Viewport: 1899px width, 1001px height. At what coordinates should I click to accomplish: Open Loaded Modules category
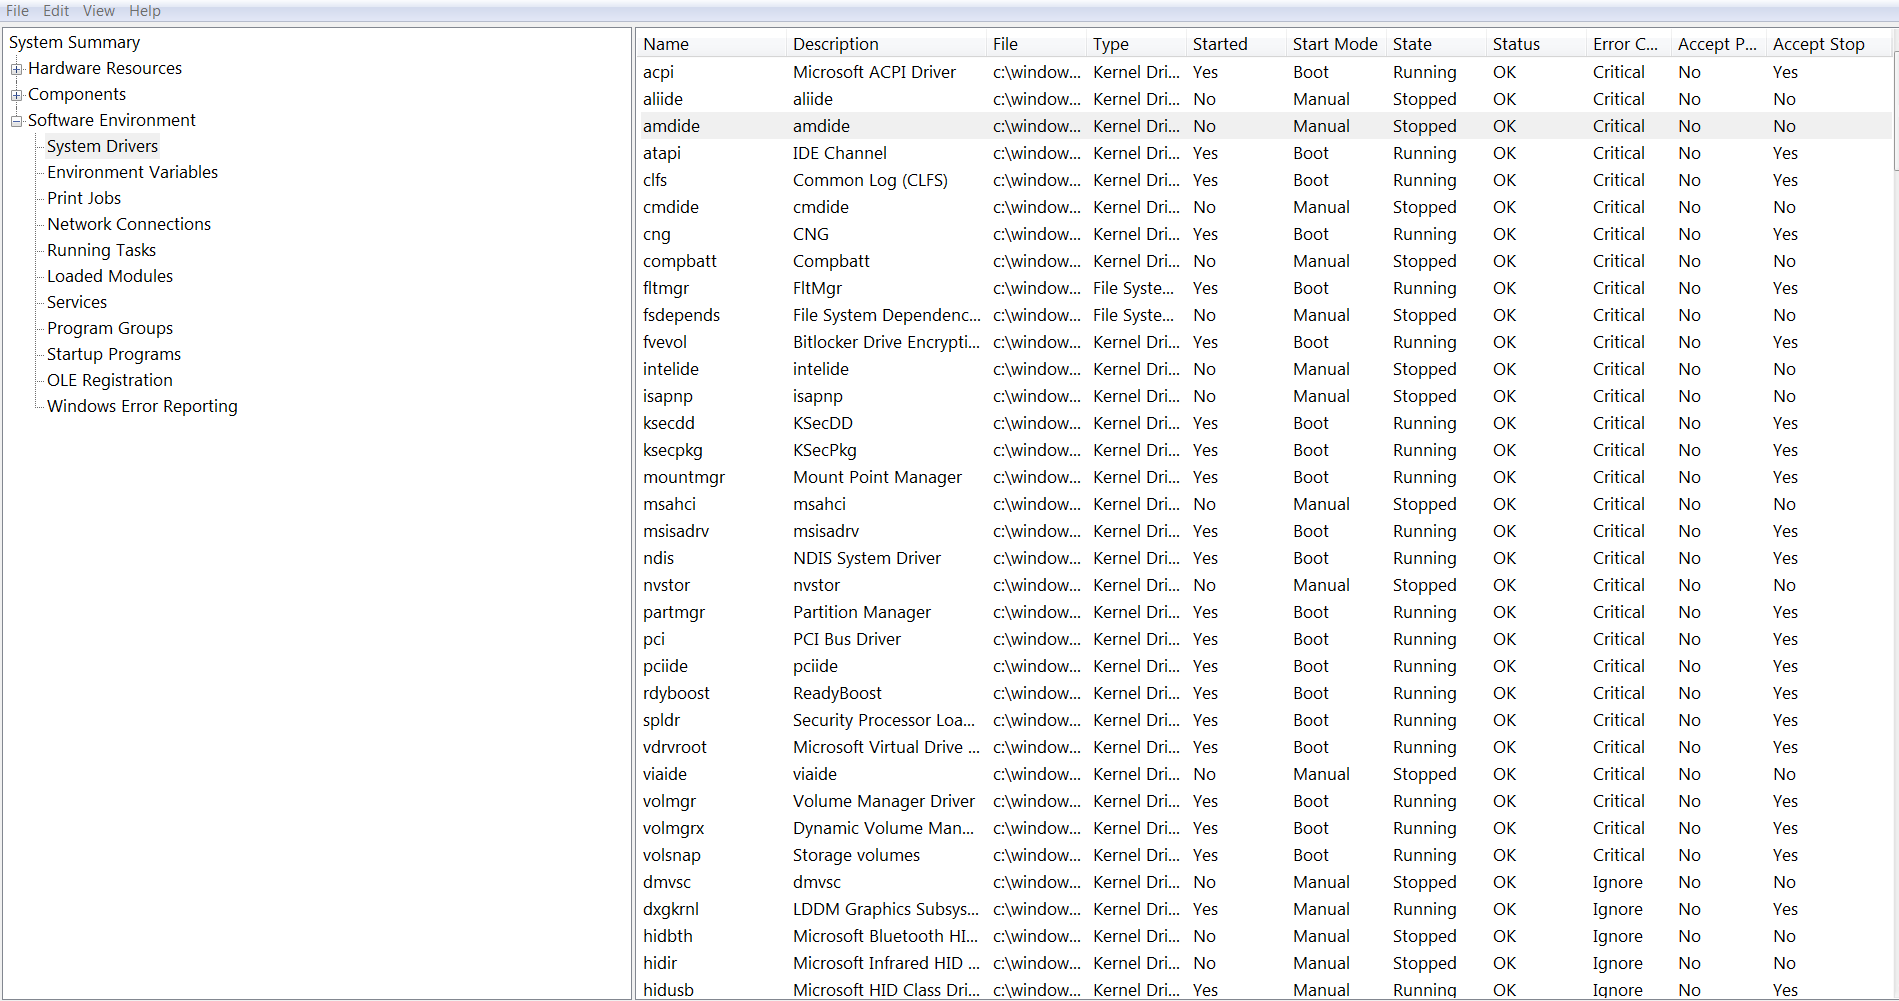[x=110, y=276]
